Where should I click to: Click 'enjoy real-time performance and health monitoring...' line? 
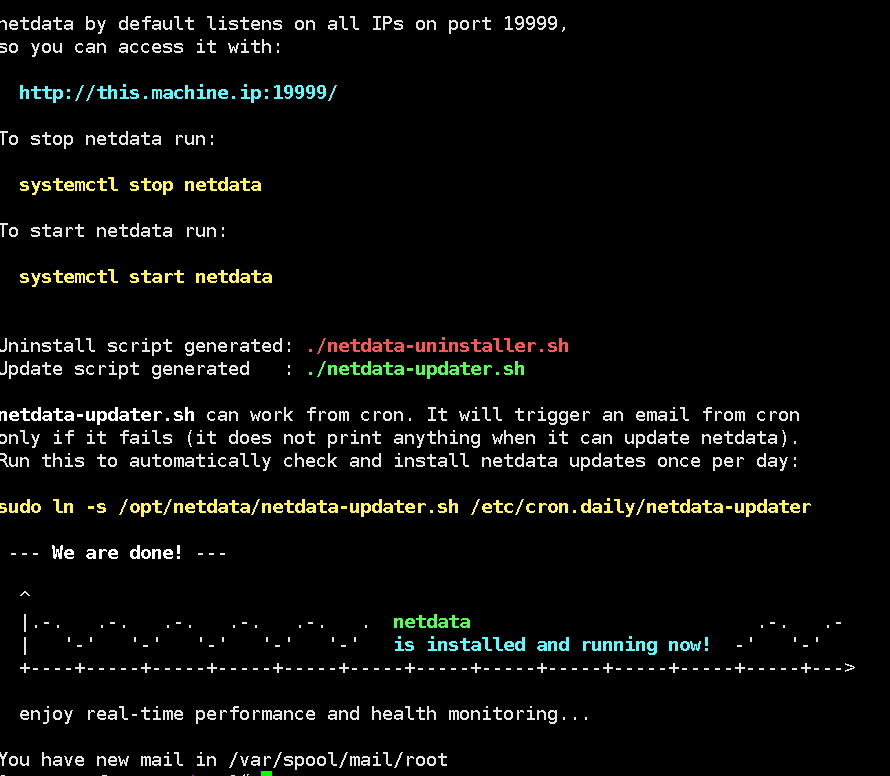coord(304,714)
